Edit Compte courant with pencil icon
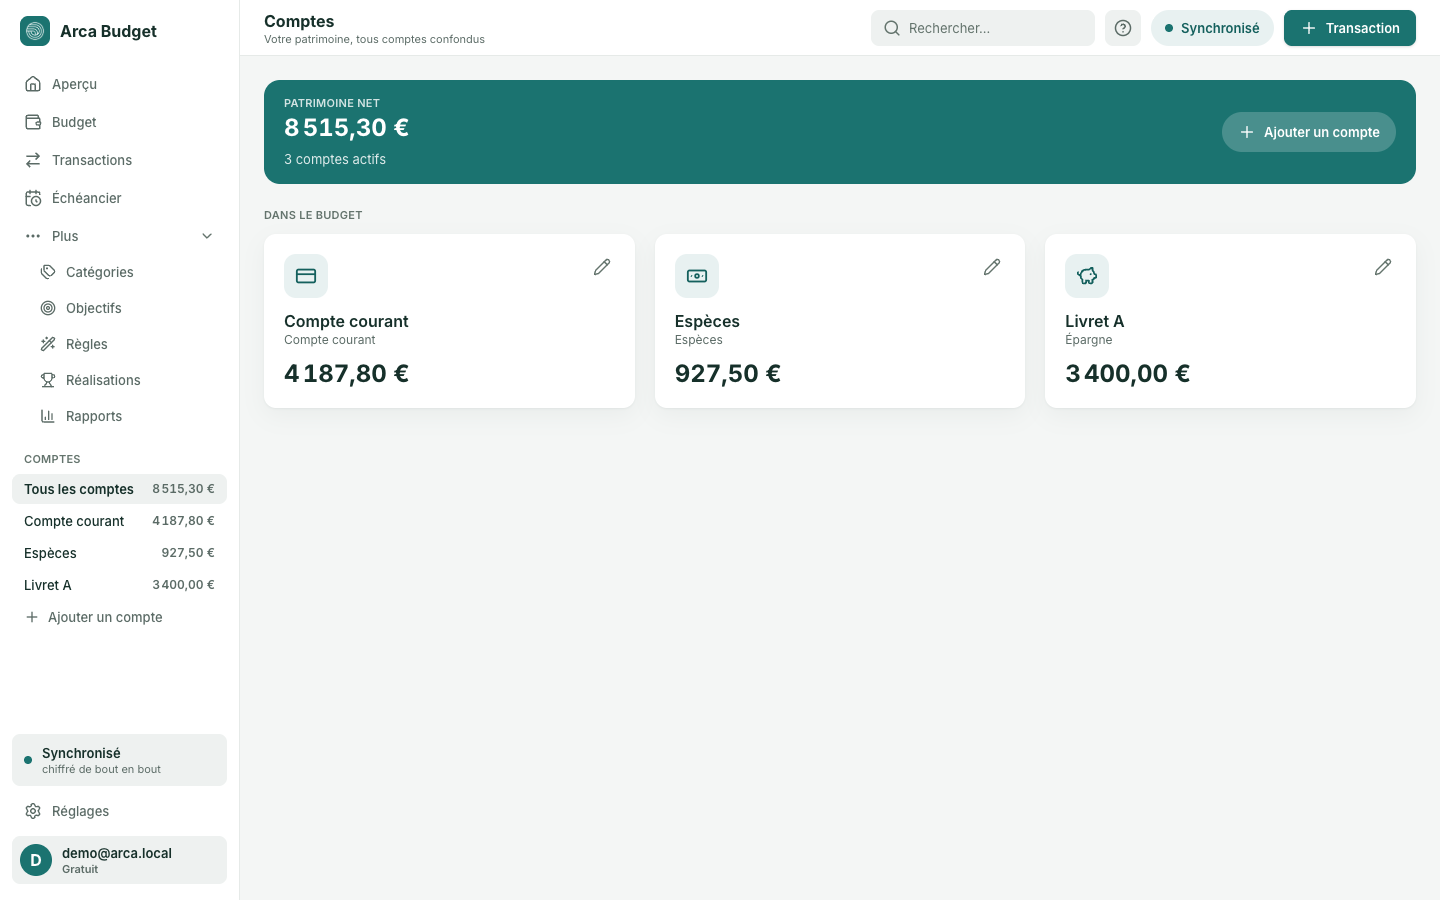 click(602, 267)
